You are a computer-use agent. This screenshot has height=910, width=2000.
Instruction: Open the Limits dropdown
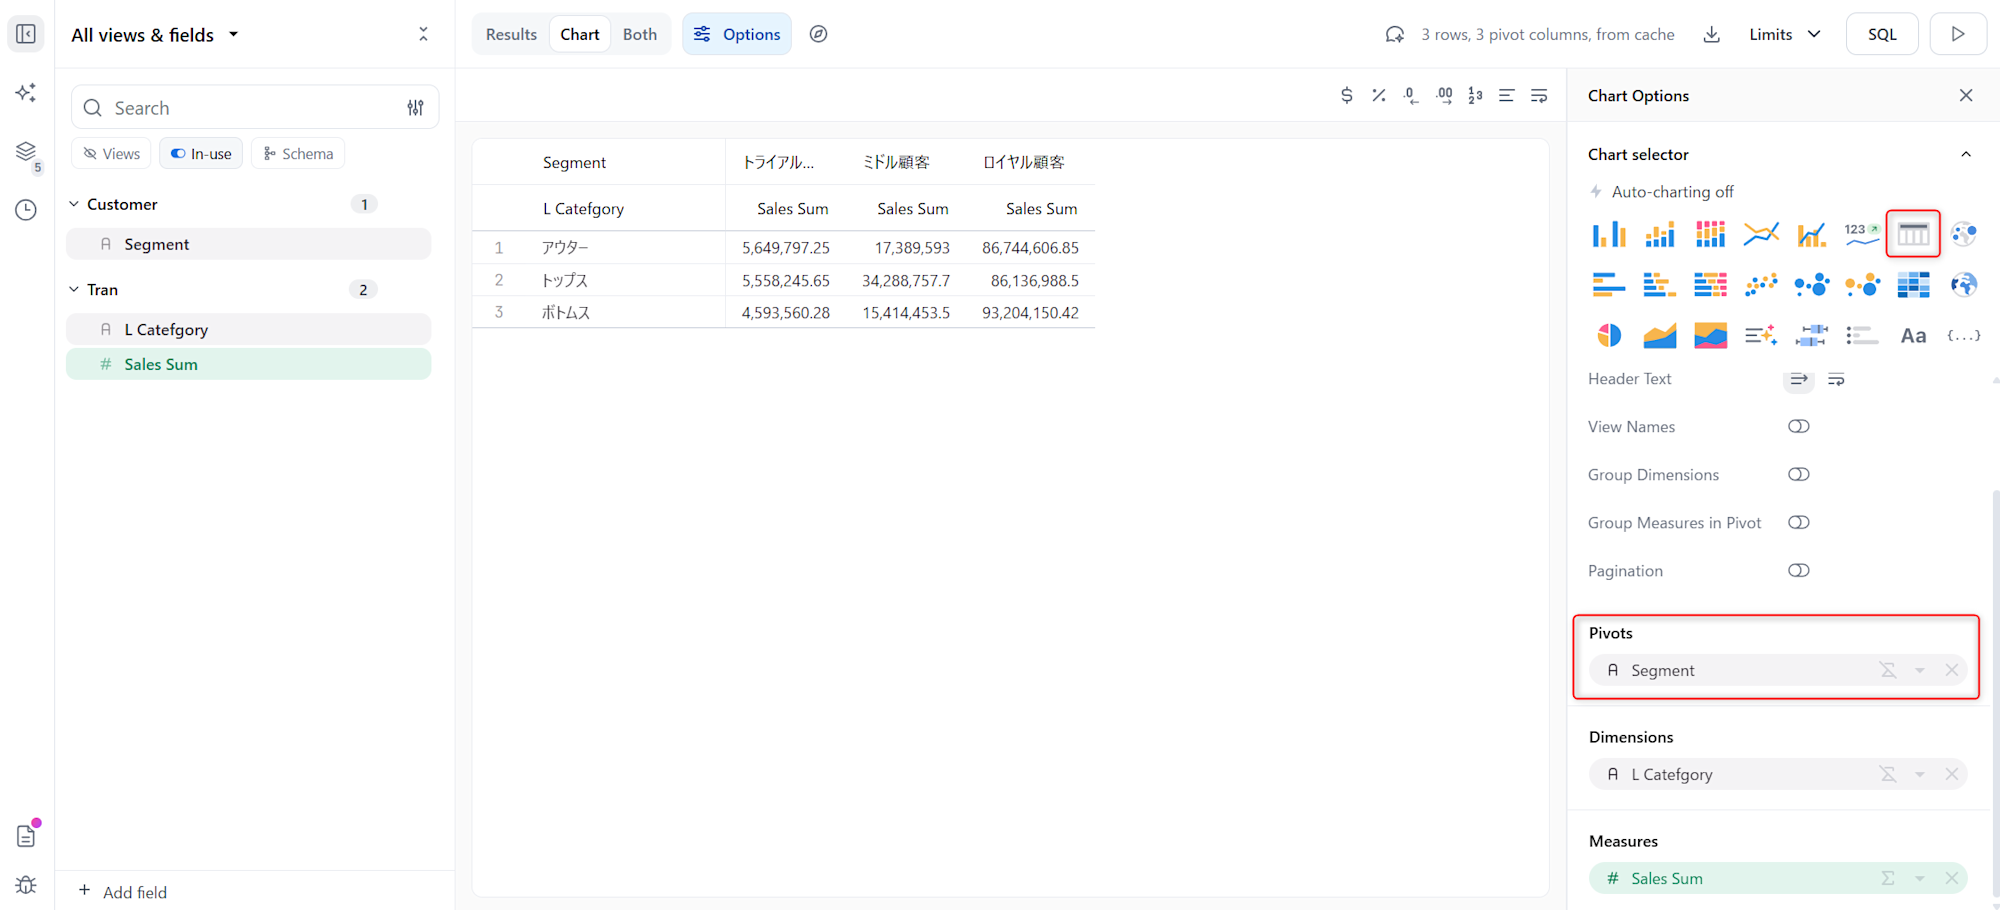pyautogui.click(x=1784, y=35)
